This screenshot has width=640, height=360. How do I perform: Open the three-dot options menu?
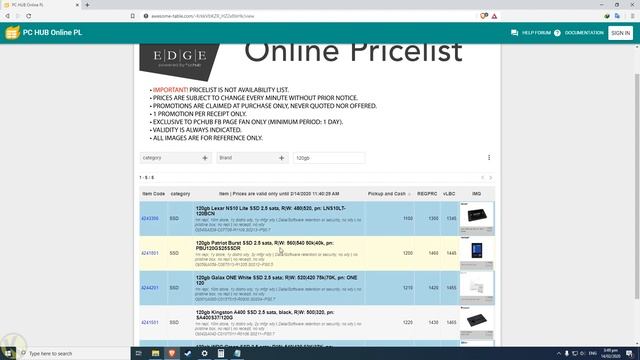click(489, 158)
